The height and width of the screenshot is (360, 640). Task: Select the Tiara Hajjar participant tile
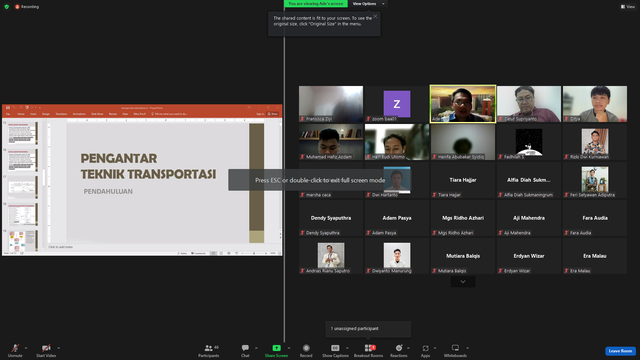[463, 180]
